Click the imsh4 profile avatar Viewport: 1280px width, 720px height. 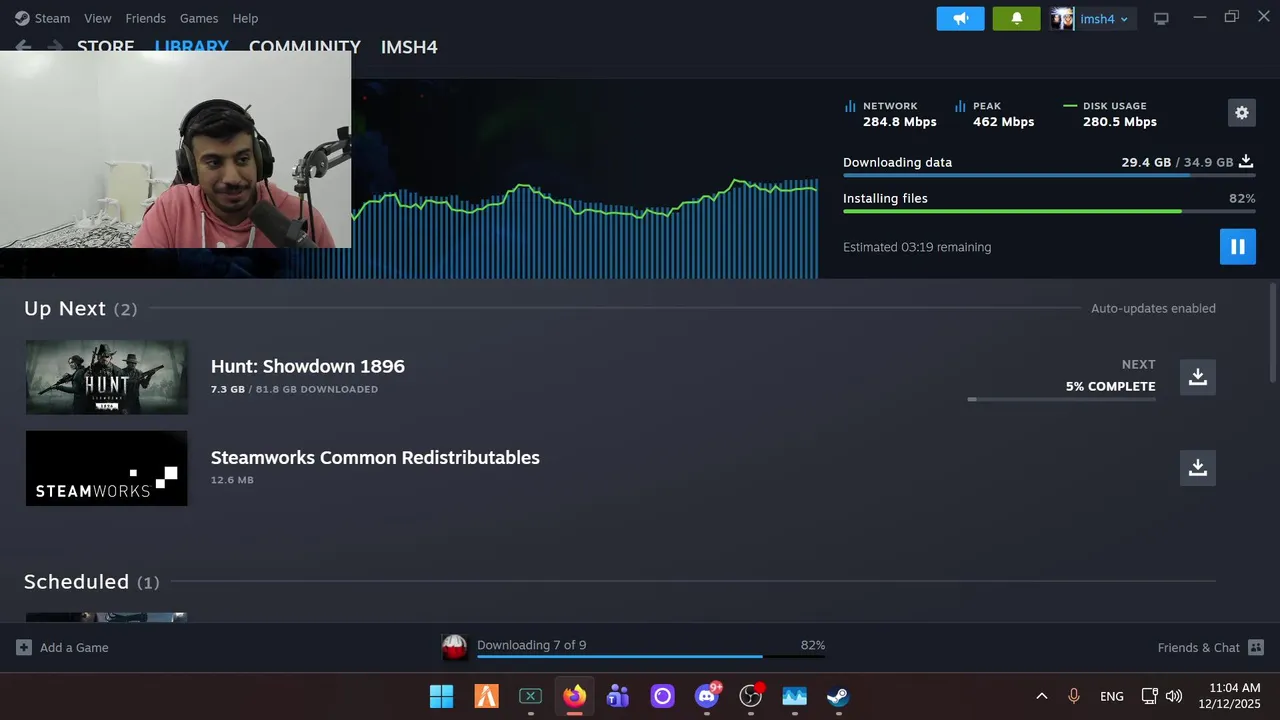[x=1062, y=19]
